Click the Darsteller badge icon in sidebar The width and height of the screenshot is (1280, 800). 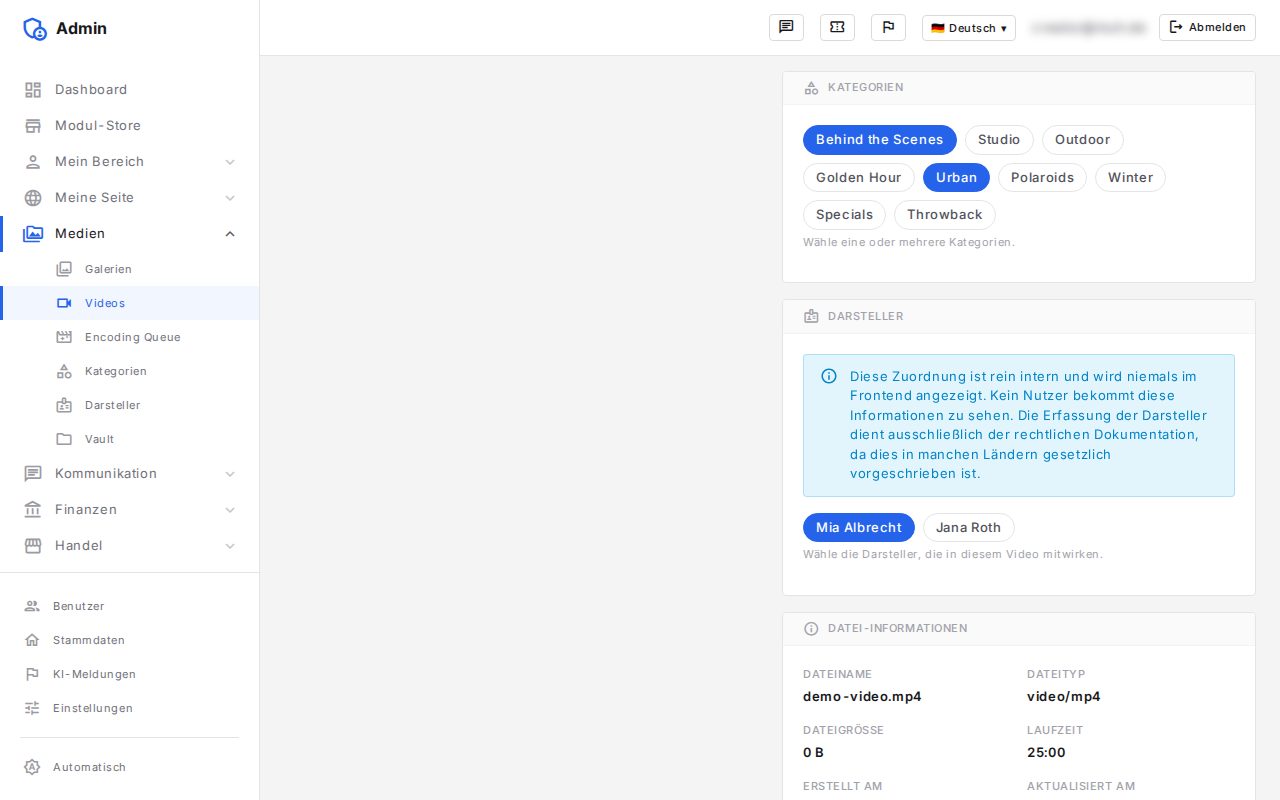coord(64,405)
